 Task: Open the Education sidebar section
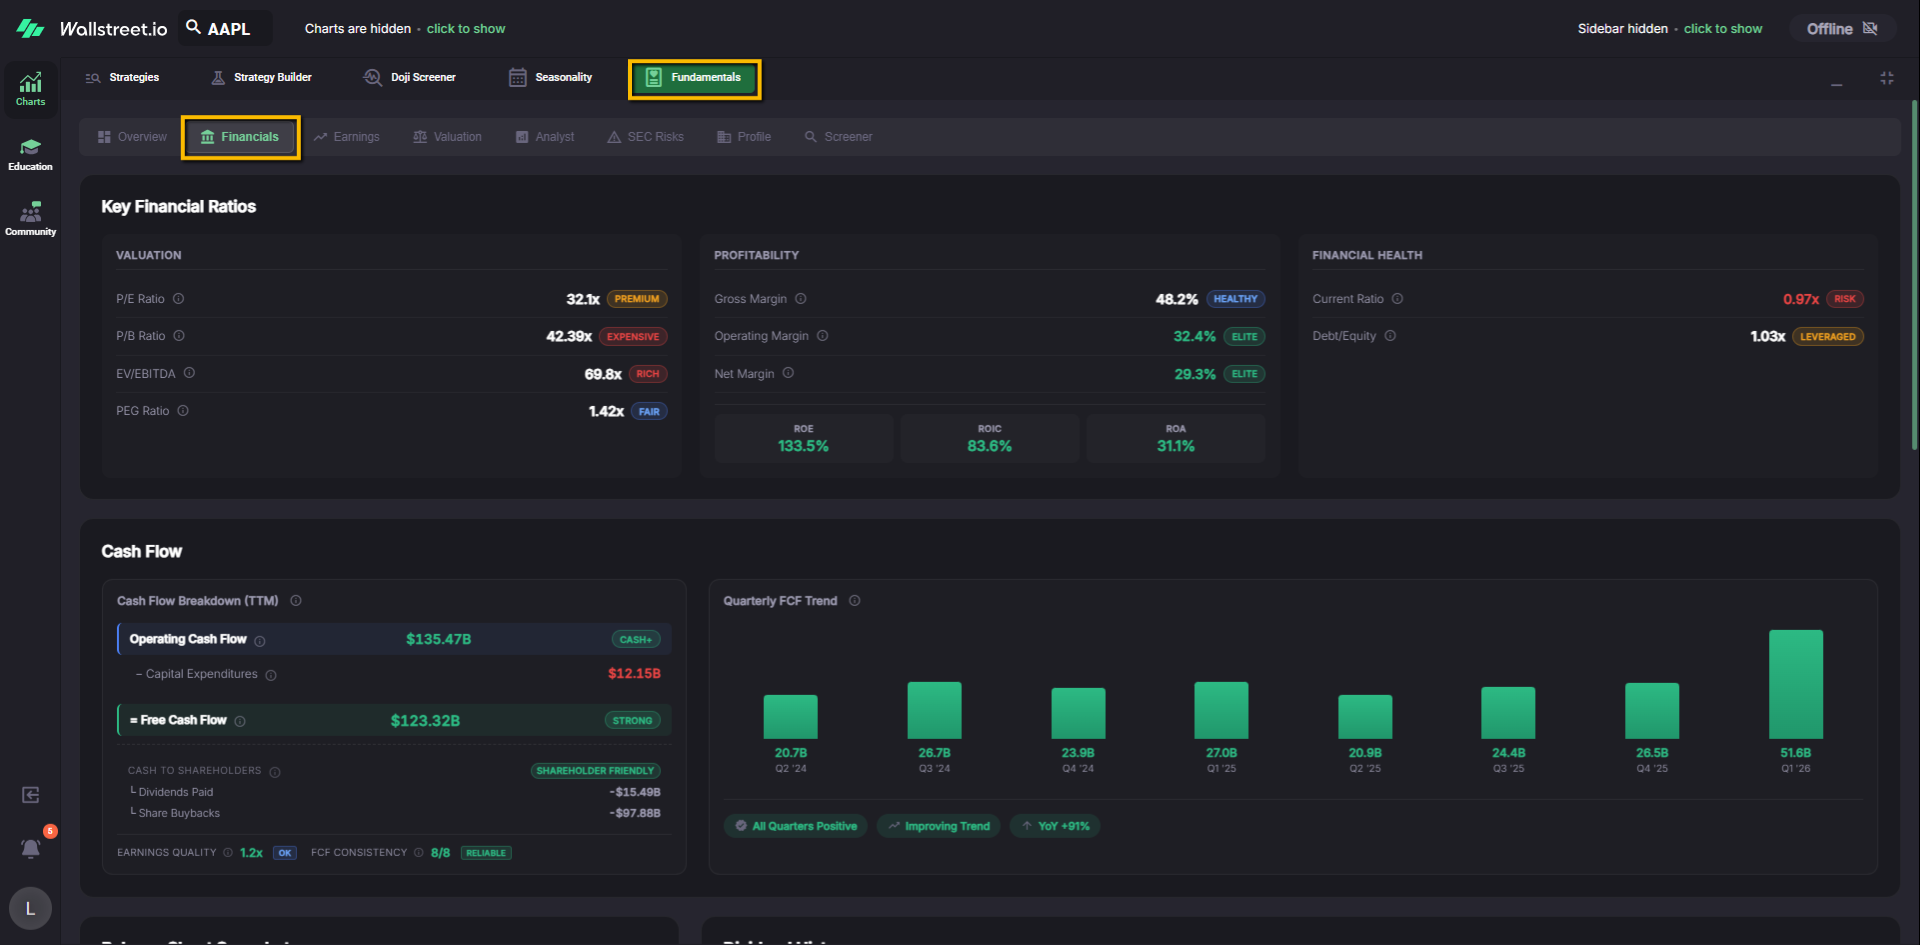coord(30,154)
